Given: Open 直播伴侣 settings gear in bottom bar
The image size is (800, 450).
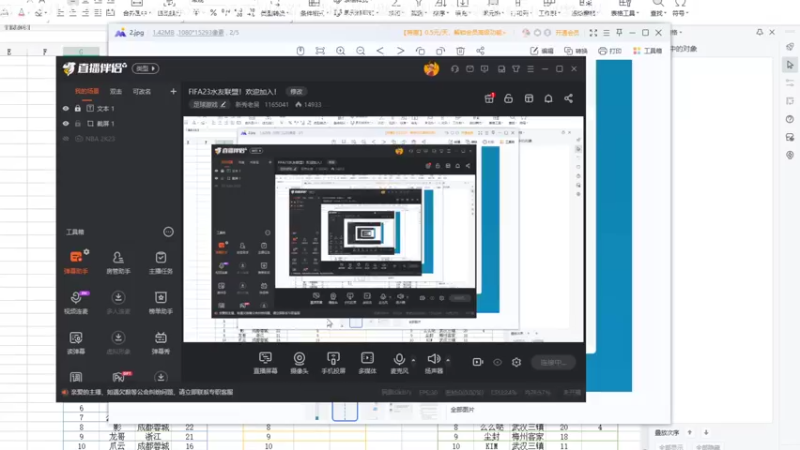Looking at the screenshot, I should coord(516,362).
